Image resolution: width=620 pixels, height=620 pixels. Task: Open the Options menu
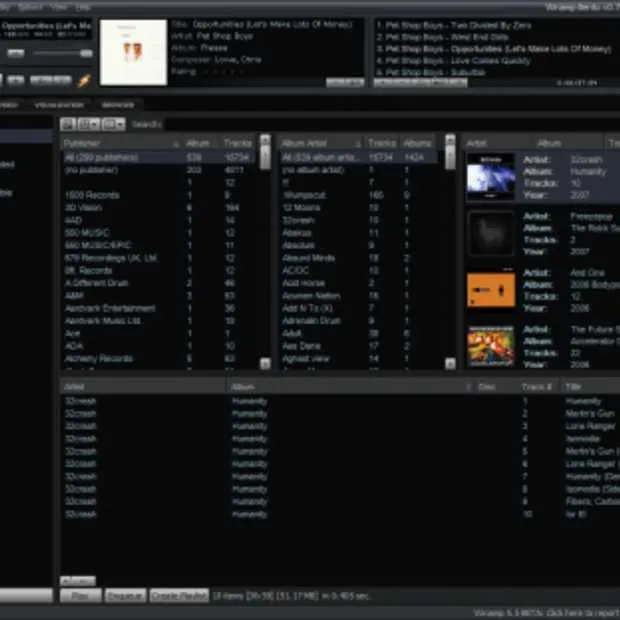[30, 7]
